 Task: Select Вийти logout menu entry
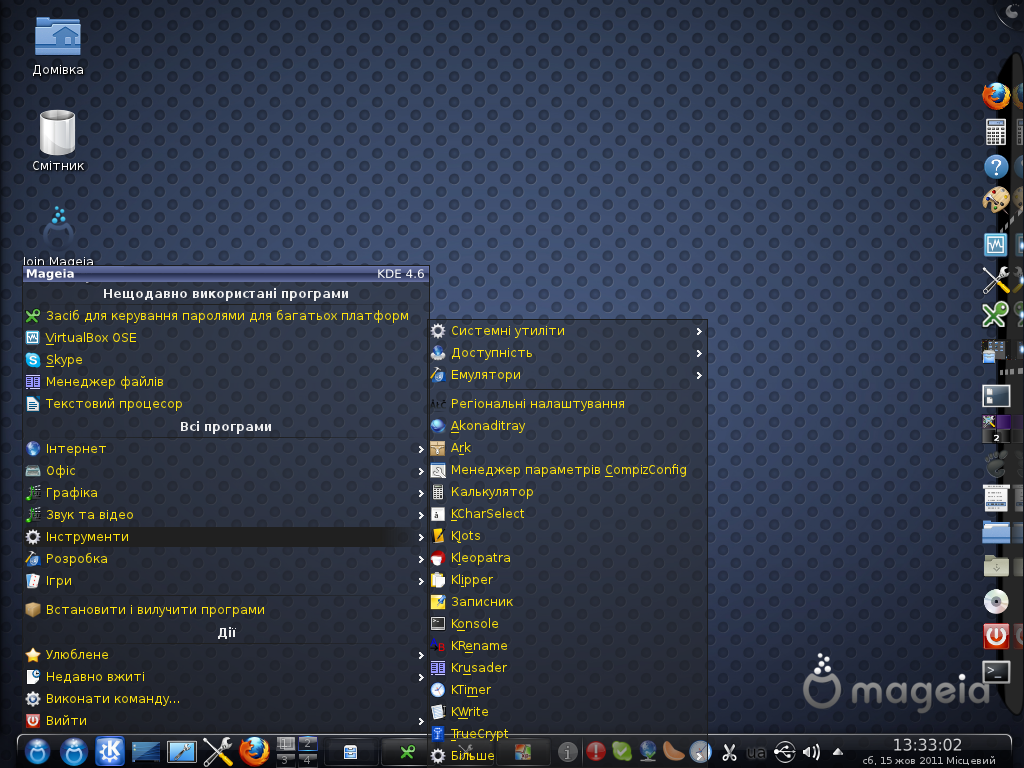pos(225,721)
